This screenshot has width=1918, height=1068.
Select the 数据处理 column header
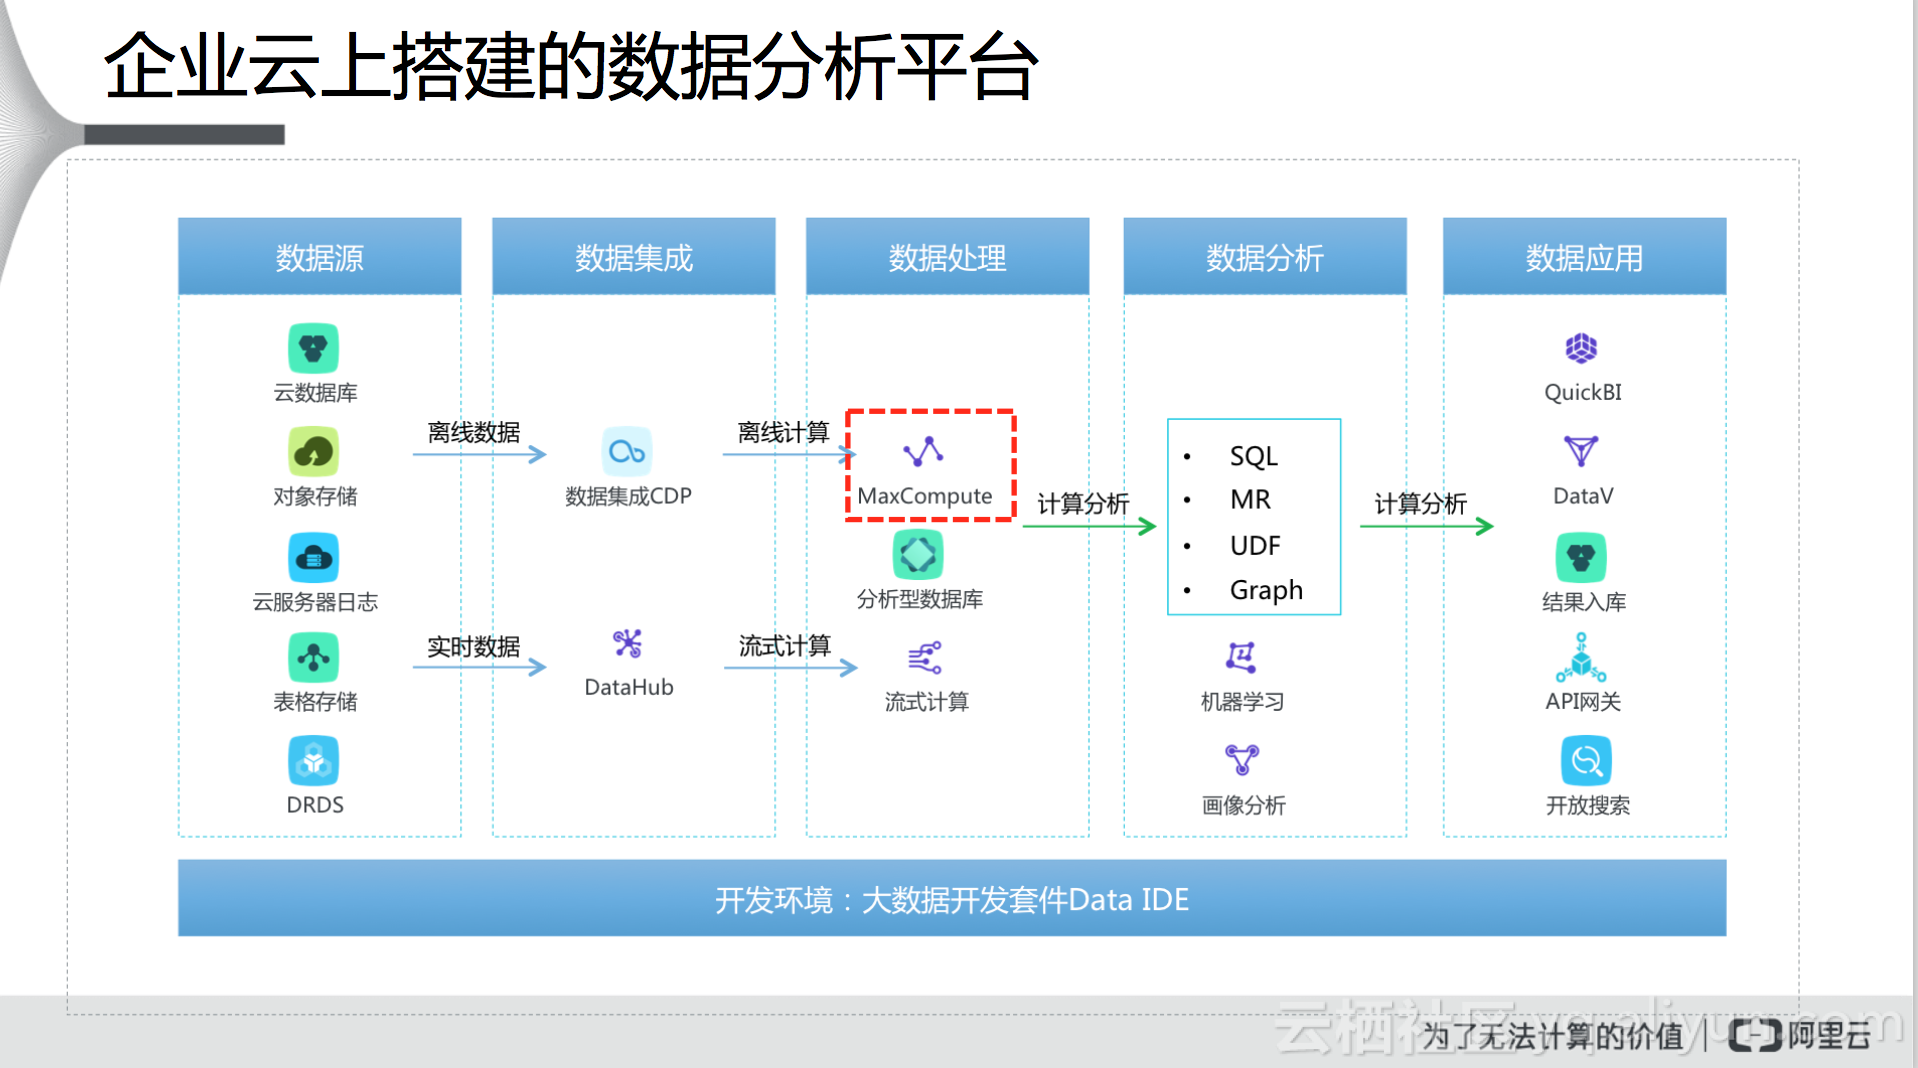(x=947, y=257)
